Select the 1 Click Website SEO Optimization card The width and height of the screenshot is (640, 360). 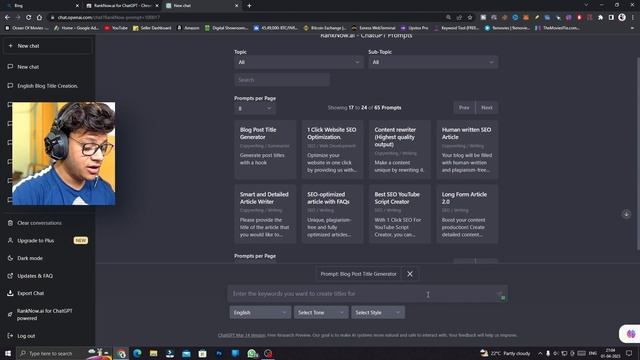click(x=332, y=149)
